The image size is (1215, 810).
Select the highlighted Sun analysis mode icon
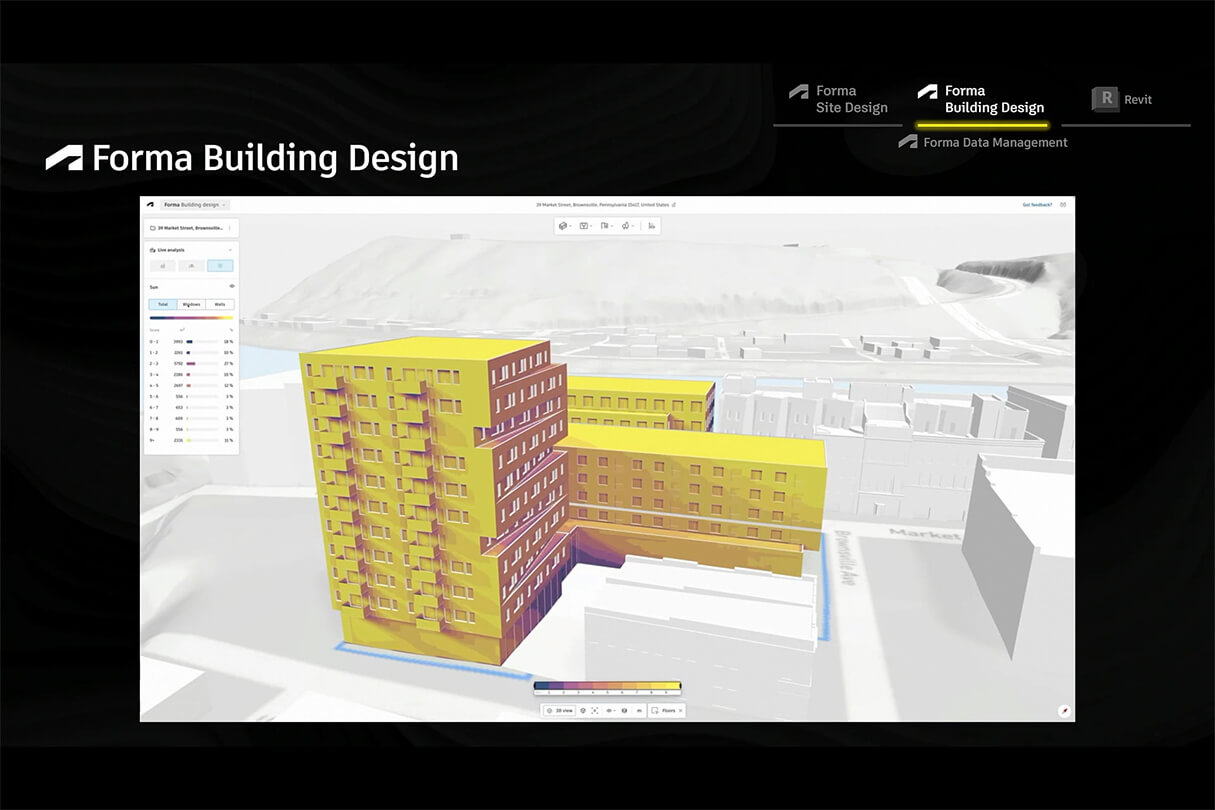coord(220,266)
